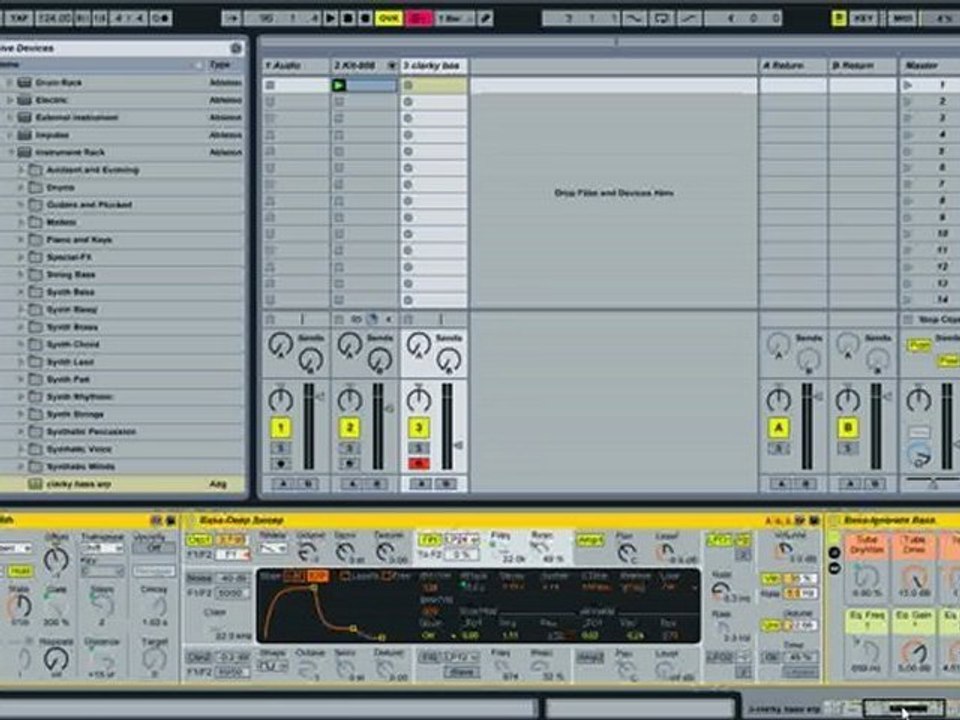
Task: Expand the Drum Rack entry in browser
Action: point(9,83)
